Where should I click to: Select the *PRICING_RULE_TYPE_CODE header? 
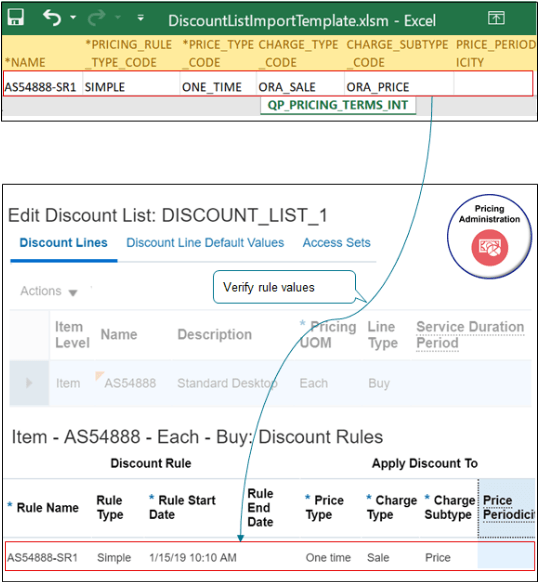[x=131, y=53]
